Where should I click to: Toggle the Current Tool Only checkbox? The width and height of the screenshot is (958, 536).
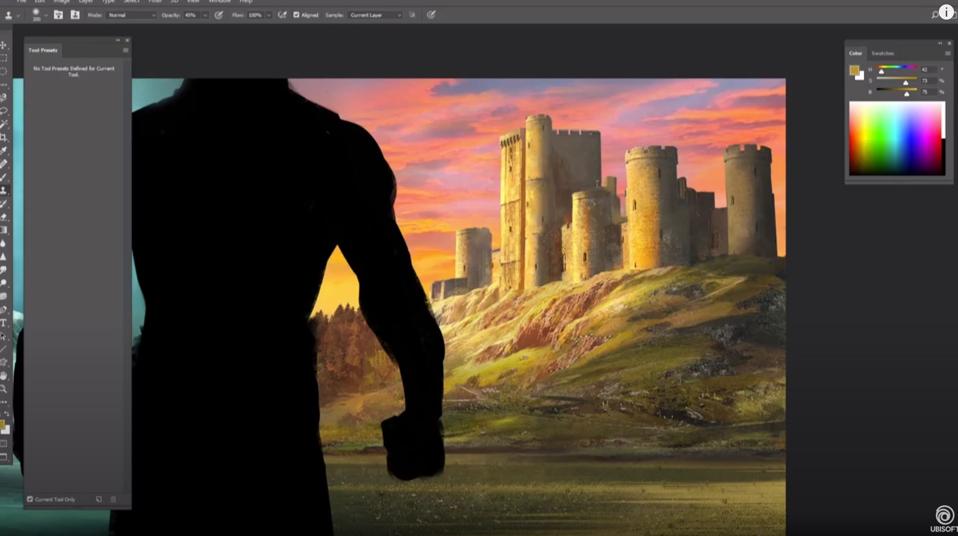[x=30, y=499]
